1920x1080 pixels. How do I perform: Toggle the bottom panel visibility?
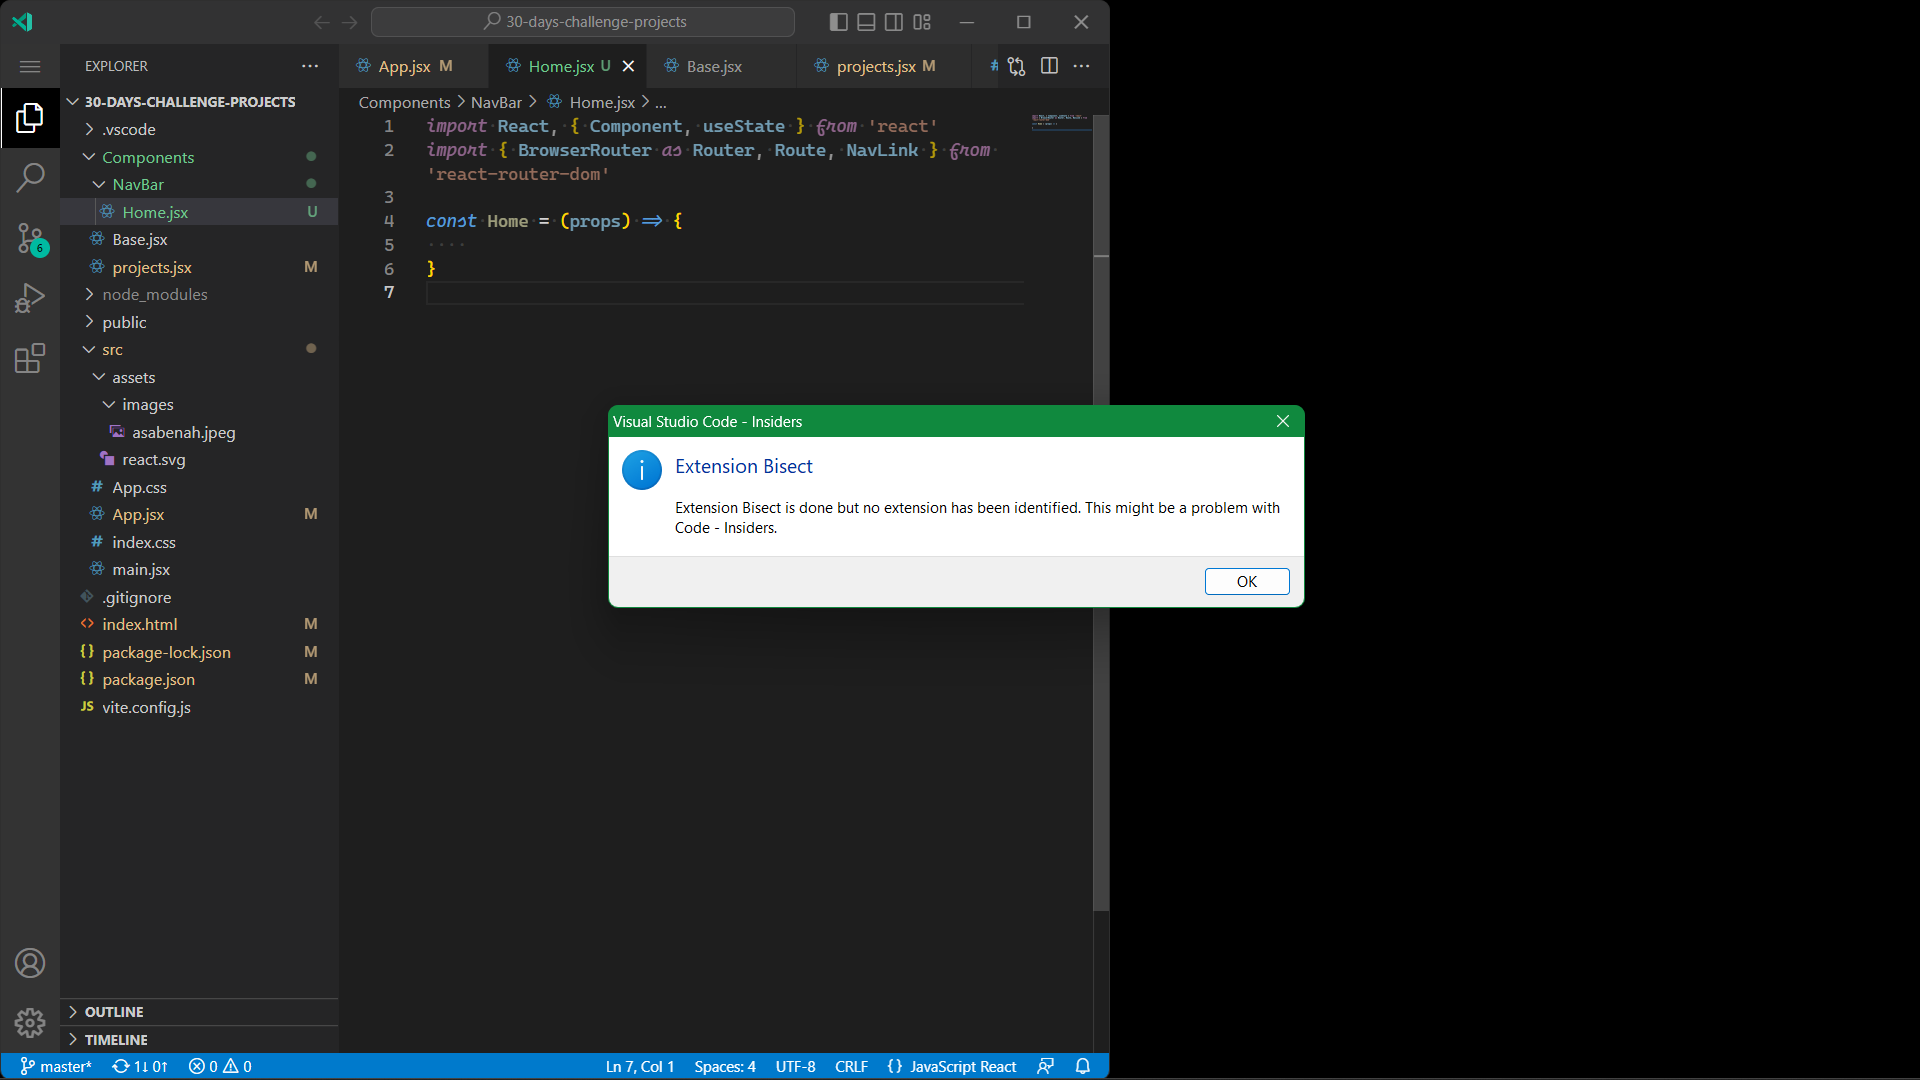pos(866,21)
